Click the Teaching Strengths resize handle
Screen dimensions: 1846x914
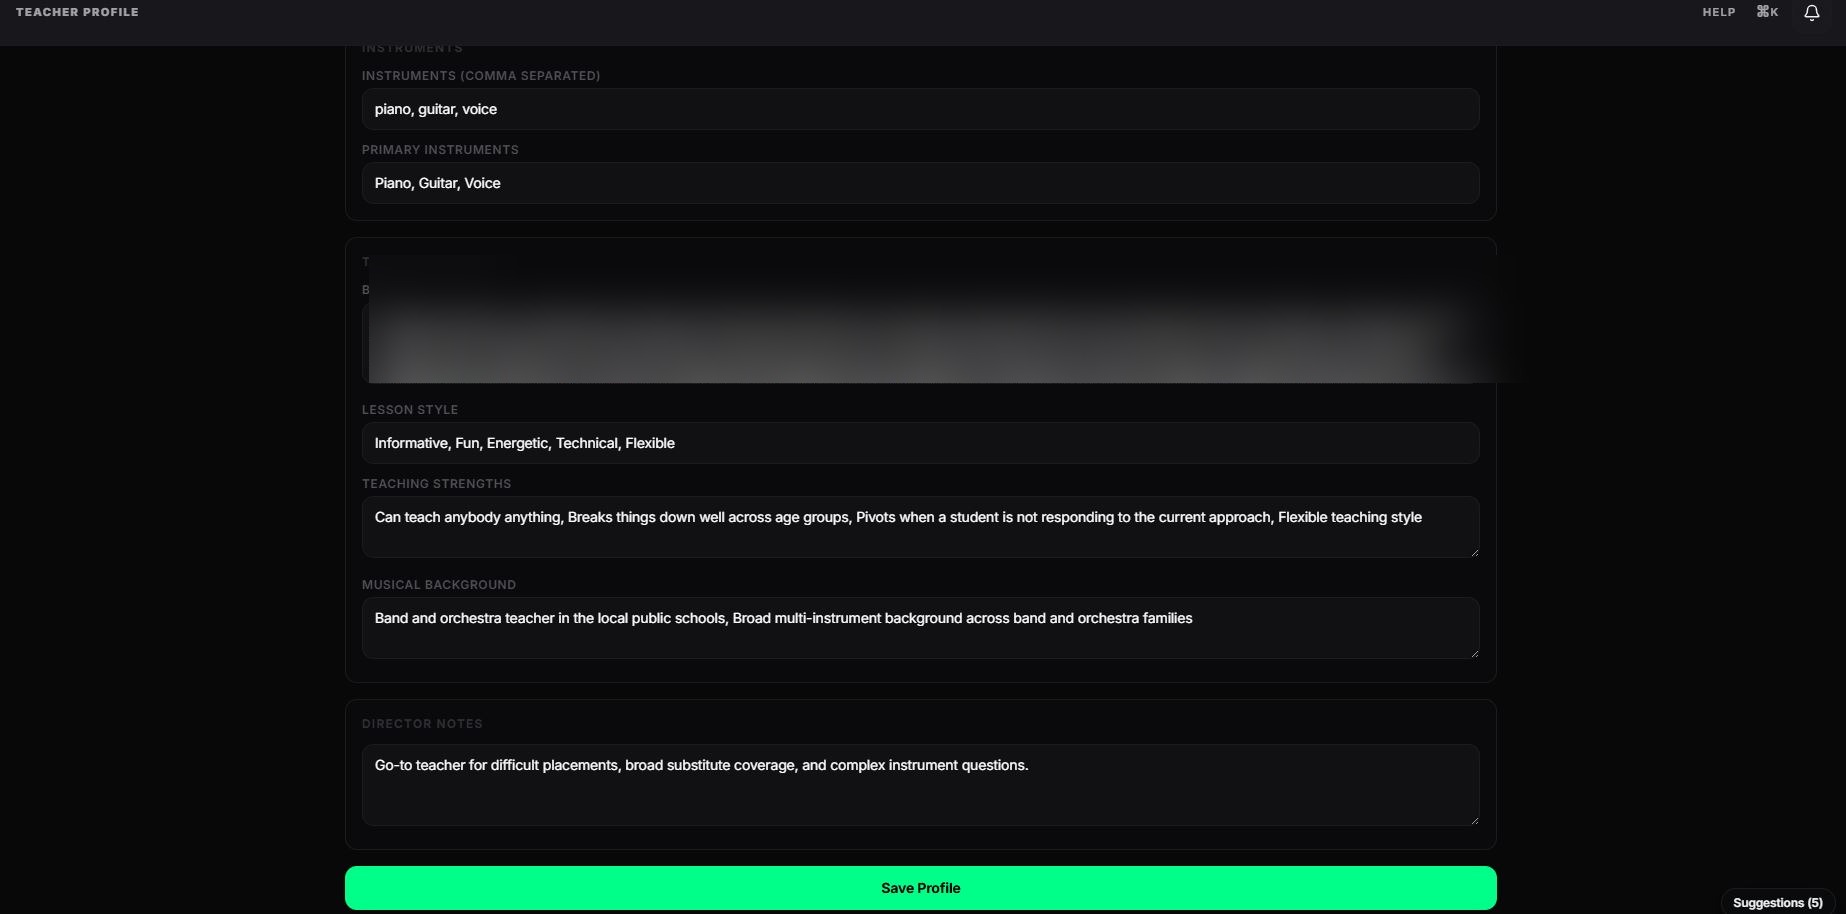coord(1473,551)
